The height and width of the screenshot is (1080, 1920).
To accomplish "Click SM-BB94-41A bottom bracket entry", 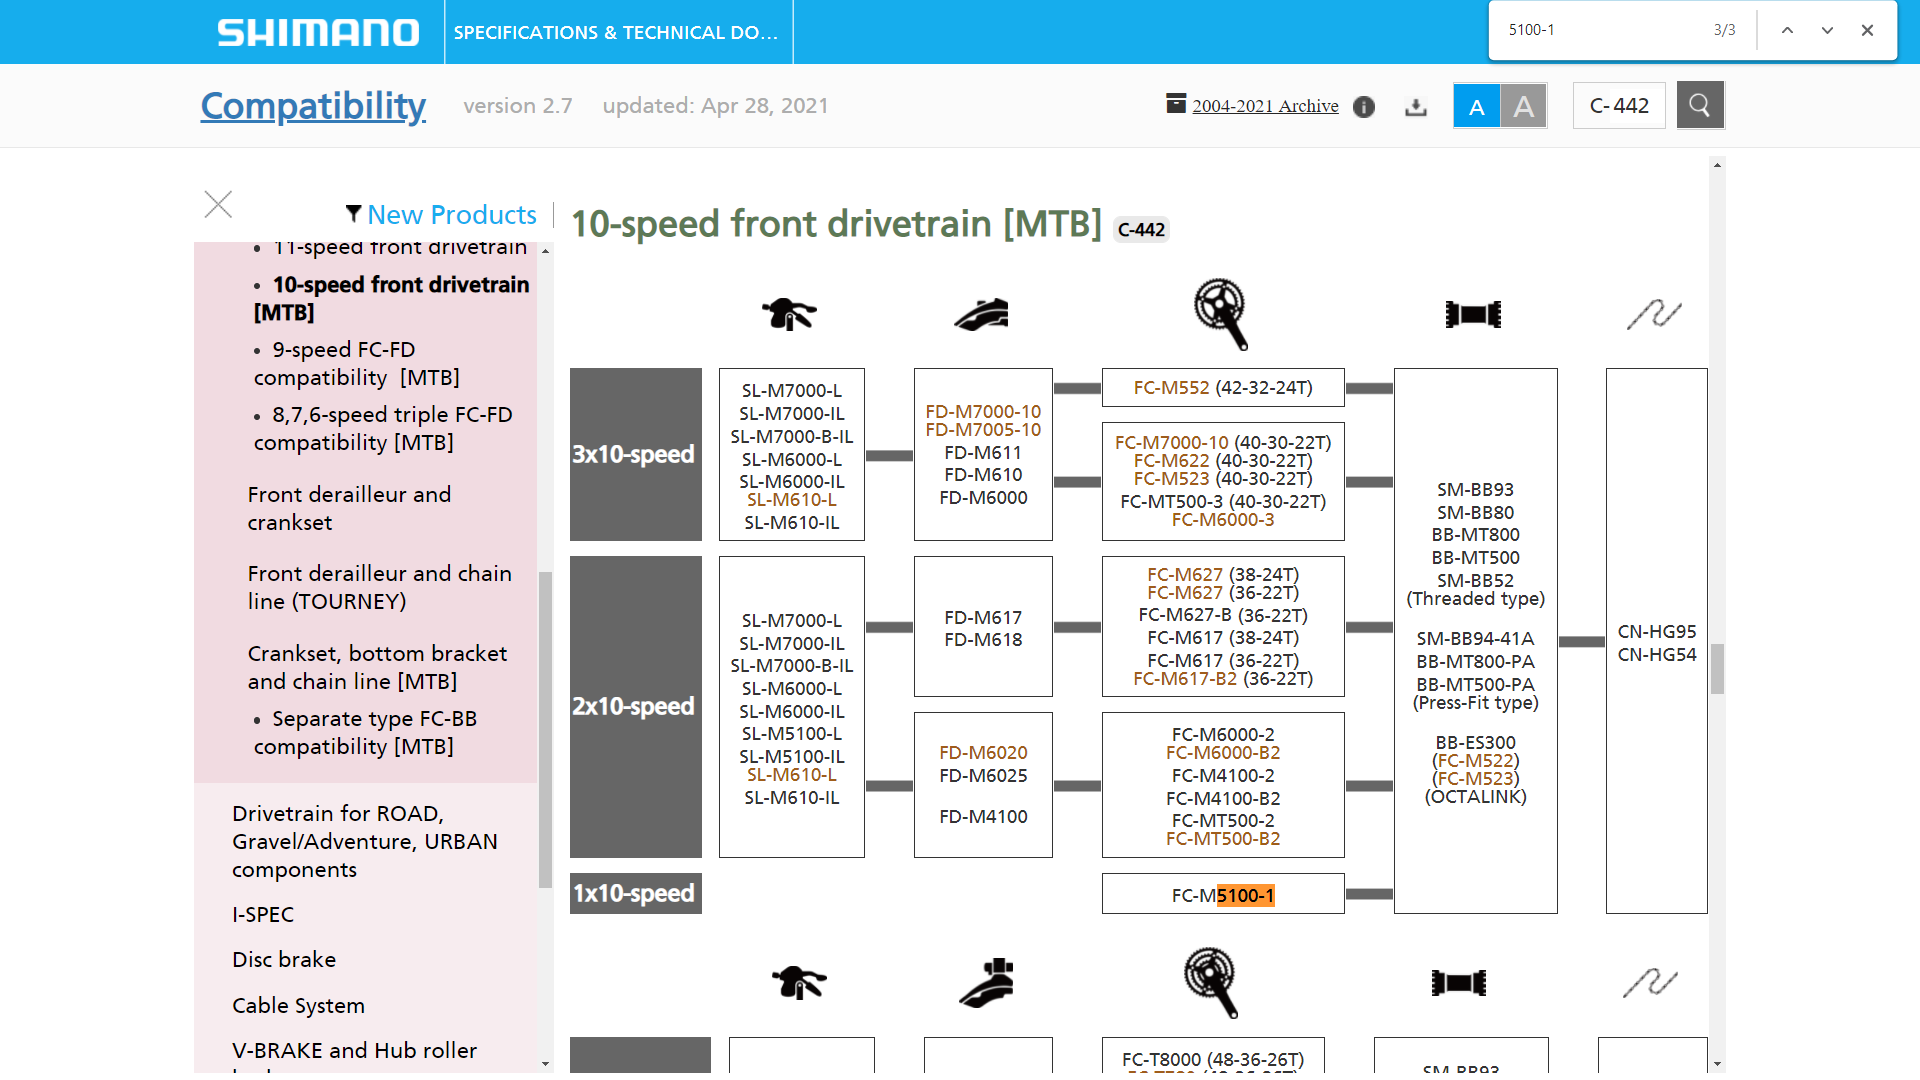I will tap(1475, 638).
